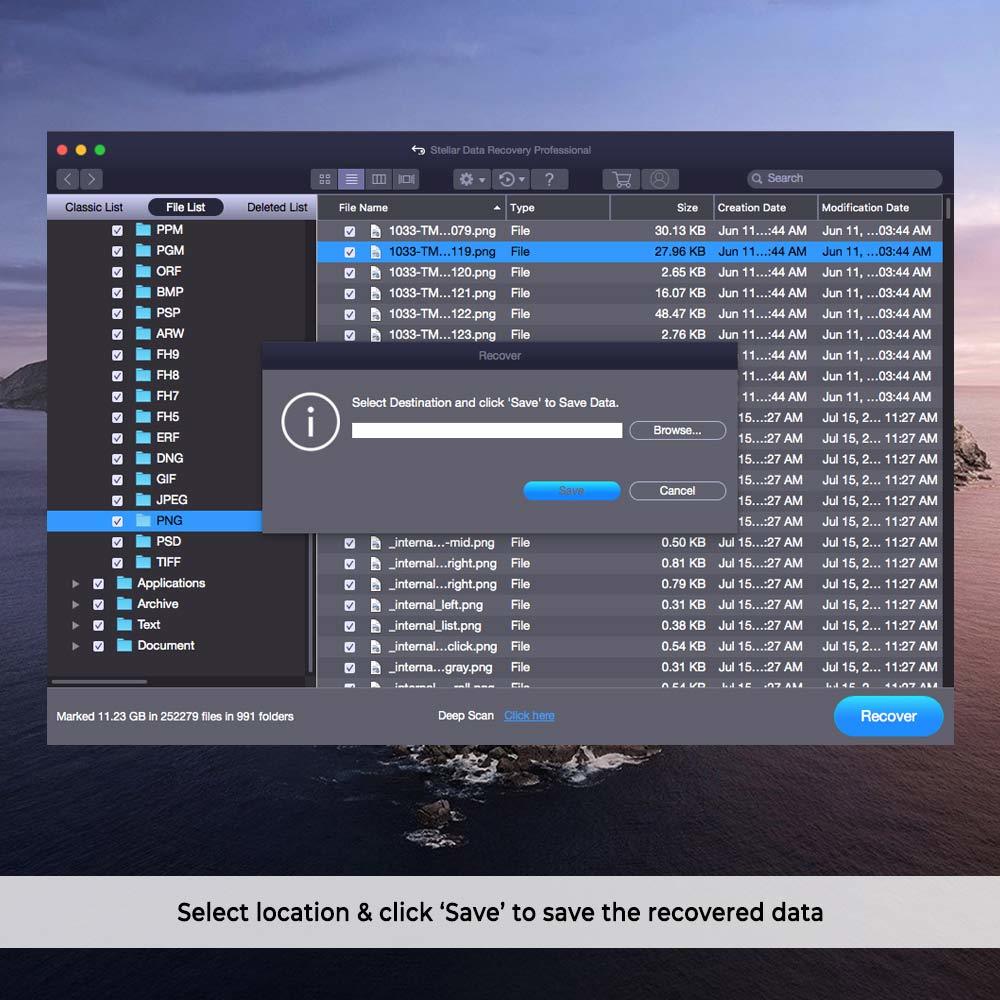Expand the Document folder tree

point(75,646)
